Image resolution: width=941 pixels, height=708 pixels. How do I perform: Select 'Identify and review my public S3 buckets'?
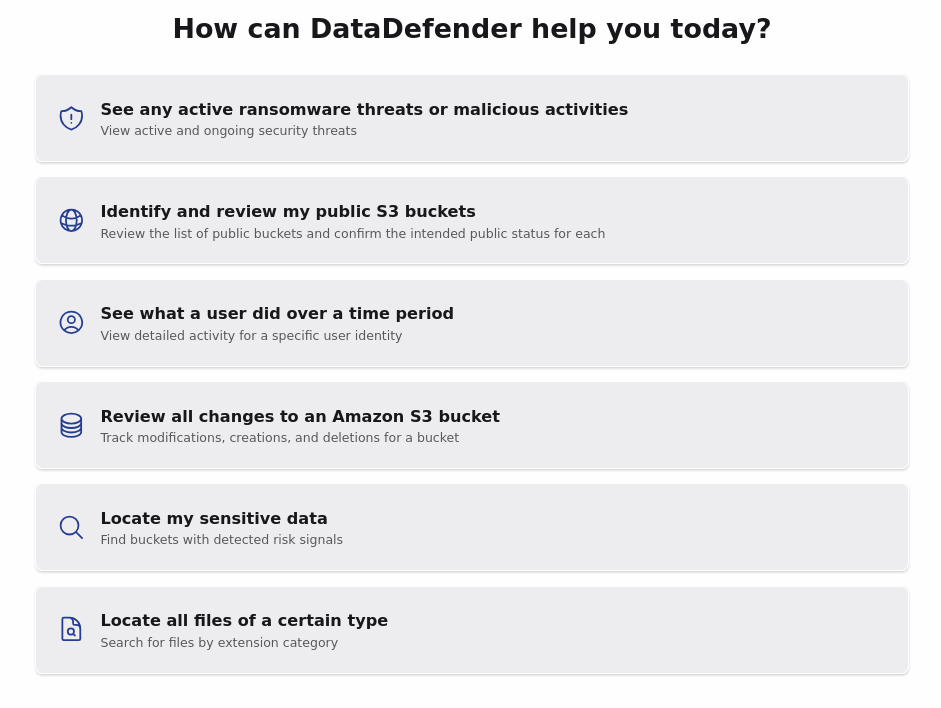pos(288,211)
